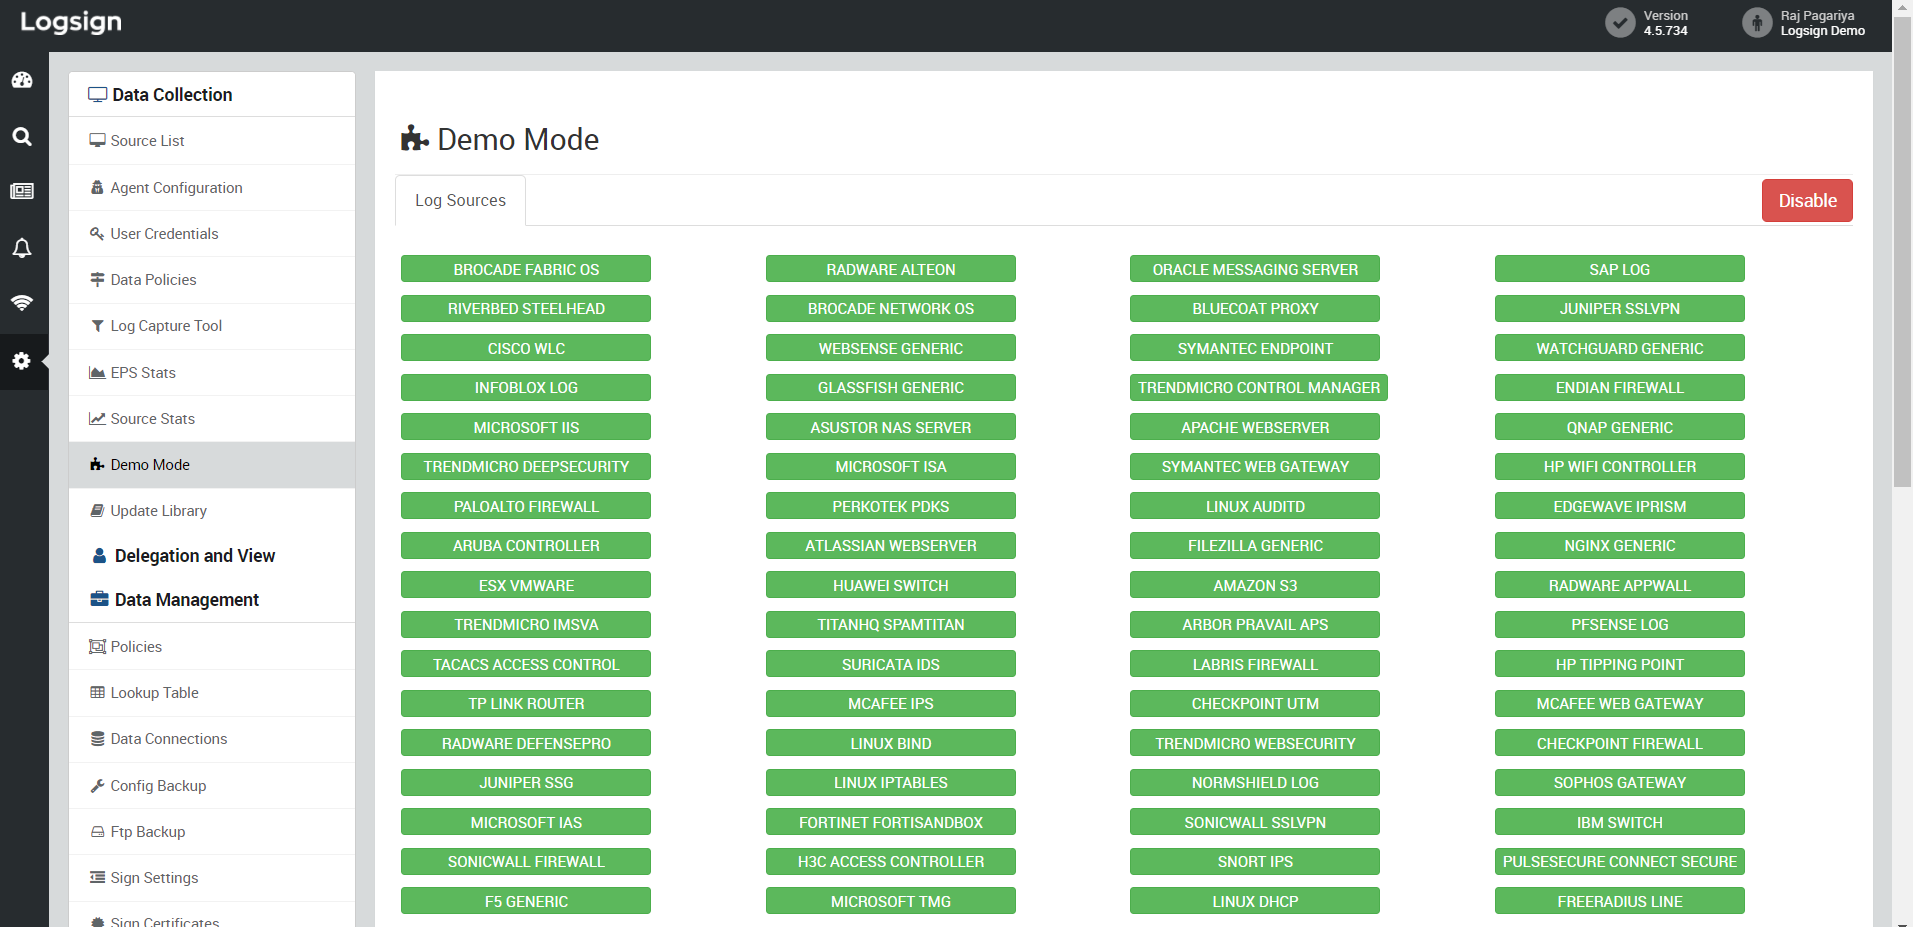Screen dimensions: 1913x927
Task: Expand the Data Management section
Action: coord(212,600)
